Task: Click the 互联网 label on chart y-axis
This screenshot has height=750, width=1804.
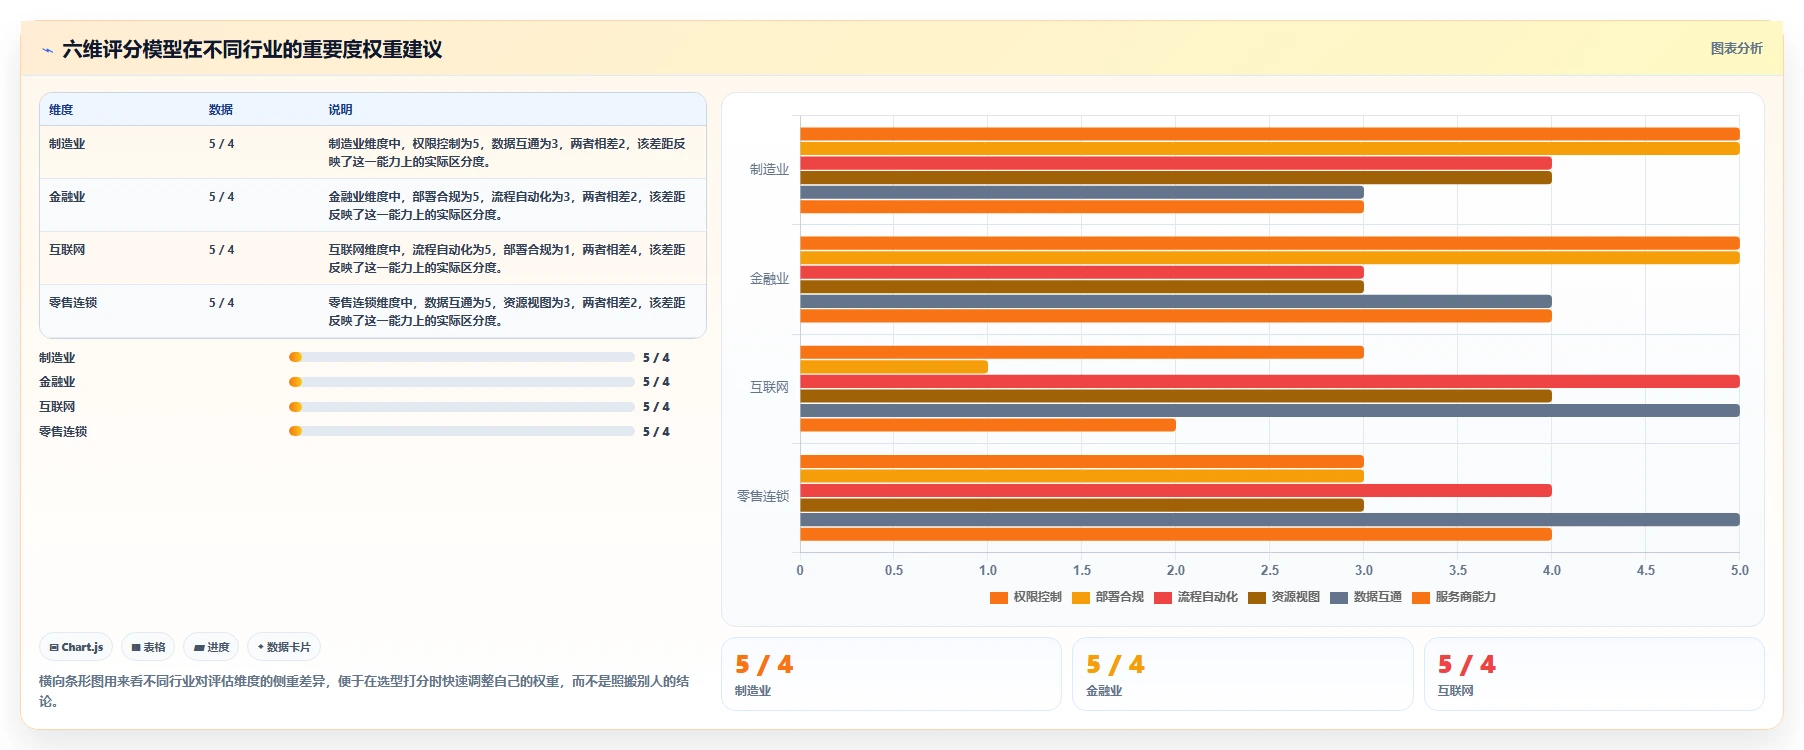Action: (x=769, y=388)
